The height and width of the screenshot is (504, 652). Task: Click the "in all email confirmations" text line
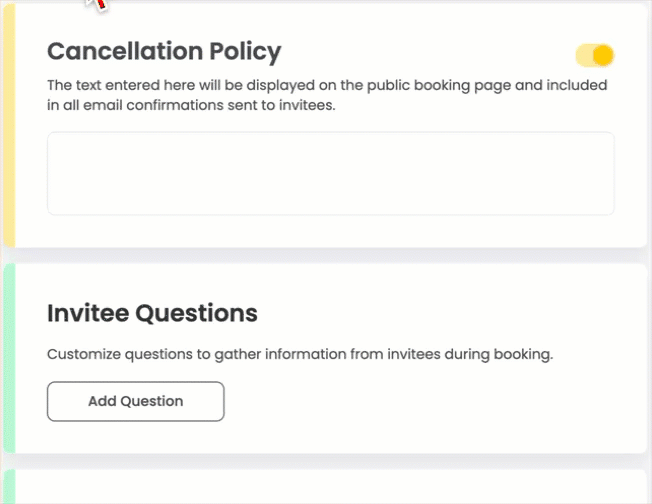130,105
